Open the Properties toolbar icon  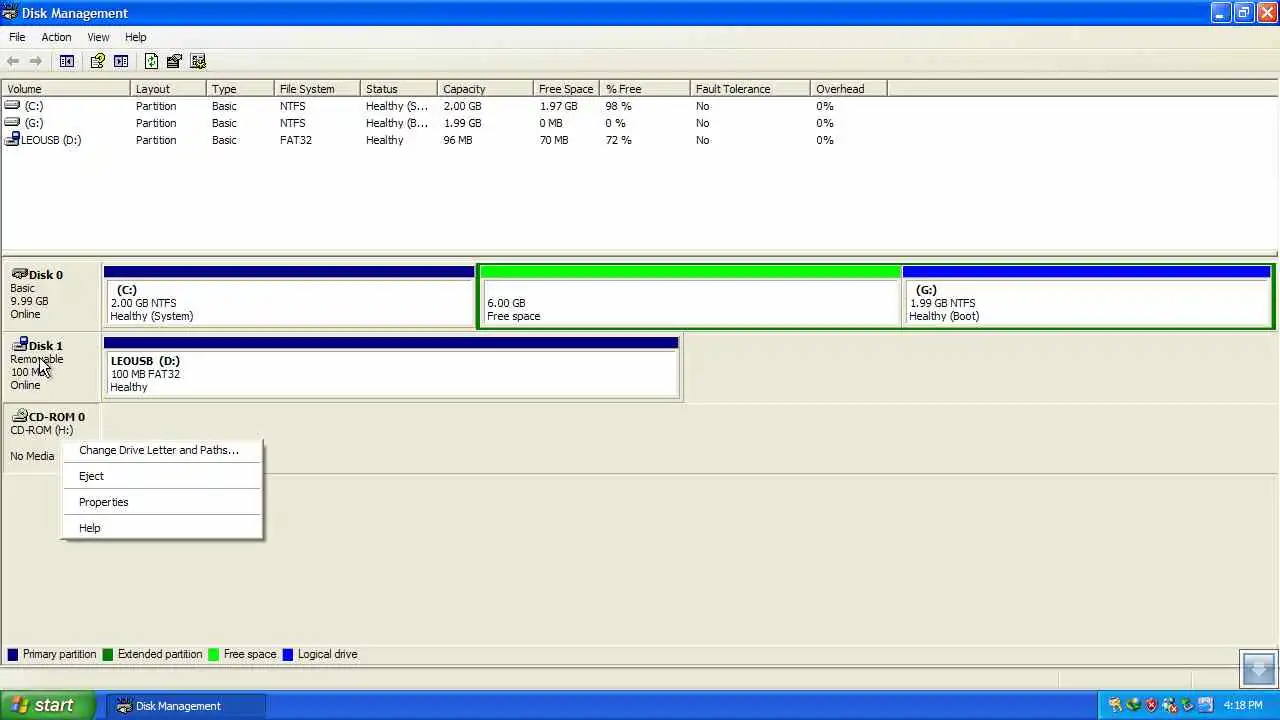[x=174, y=61]
